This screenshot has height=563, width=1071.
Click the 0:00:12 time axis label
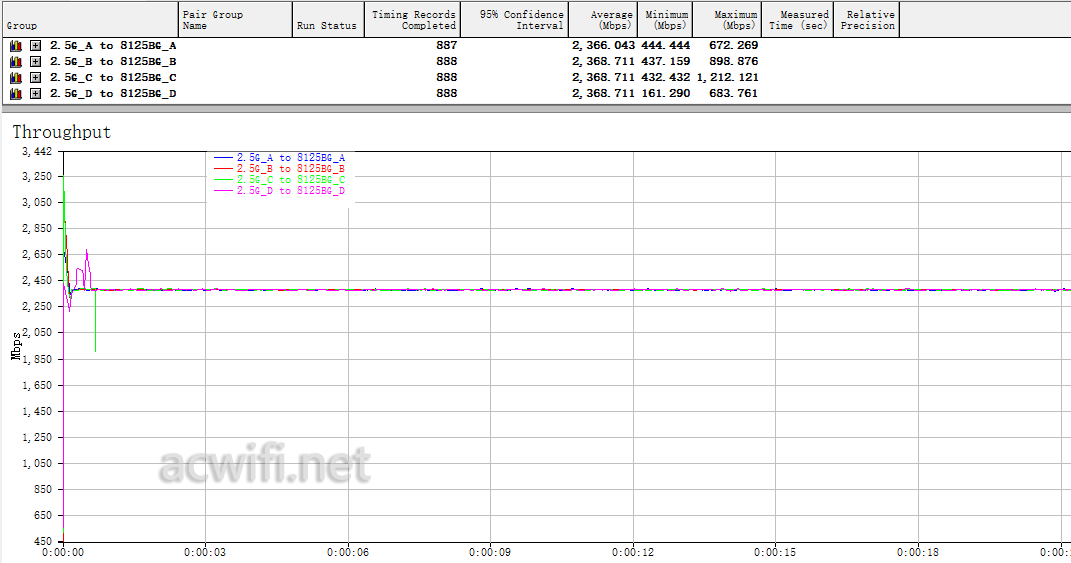(632, 552)
